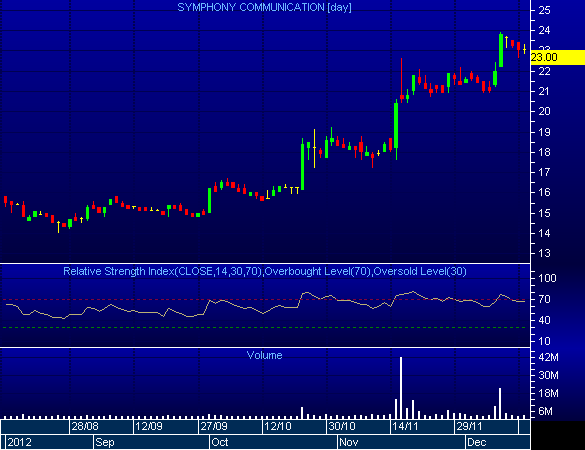585x450 pixels.
Task: Click the tallest 42M volume bar
Action: coord(401,388)
